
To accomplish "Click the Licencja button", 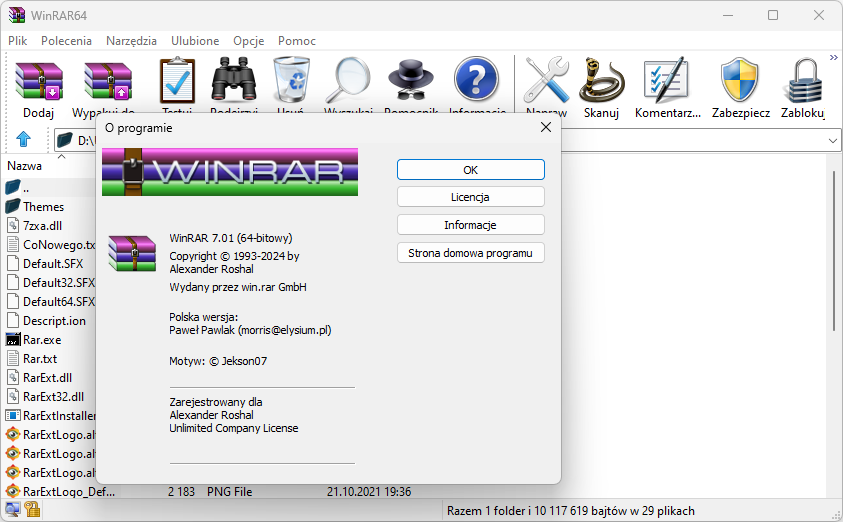I will point(470,197).
